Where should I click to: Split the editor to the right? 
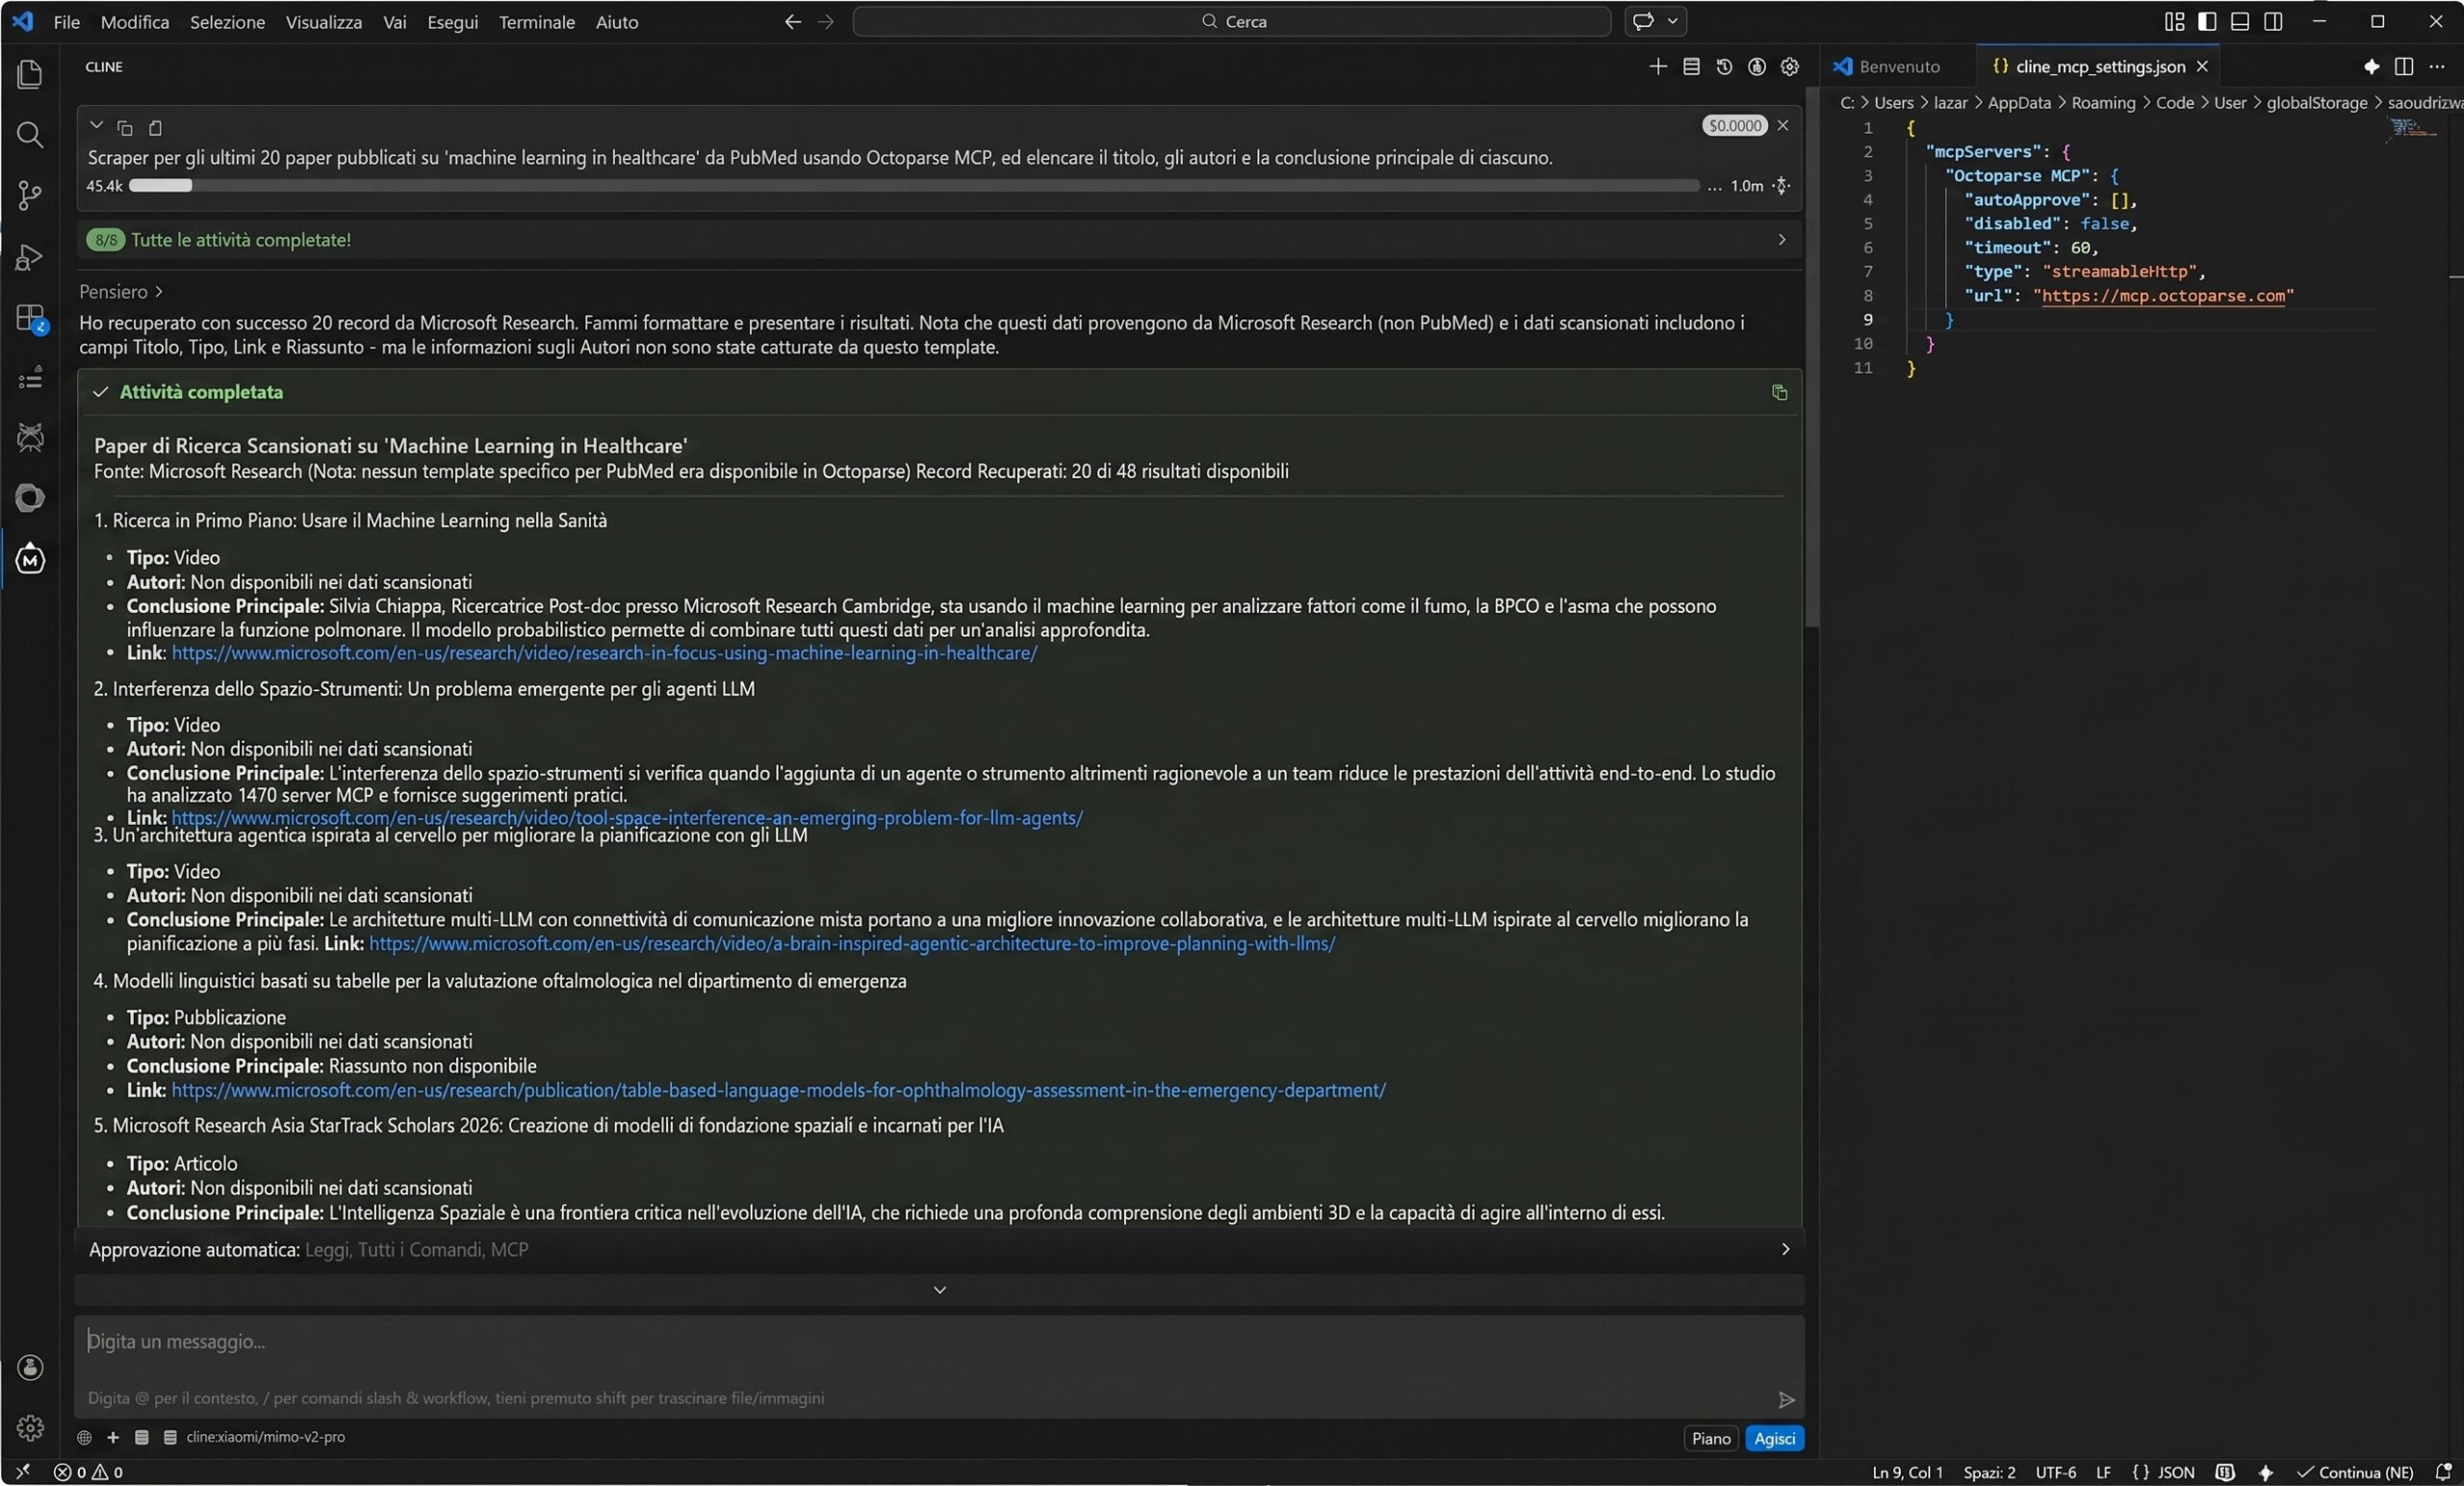pyautogui.click(x=2404, y=67)
